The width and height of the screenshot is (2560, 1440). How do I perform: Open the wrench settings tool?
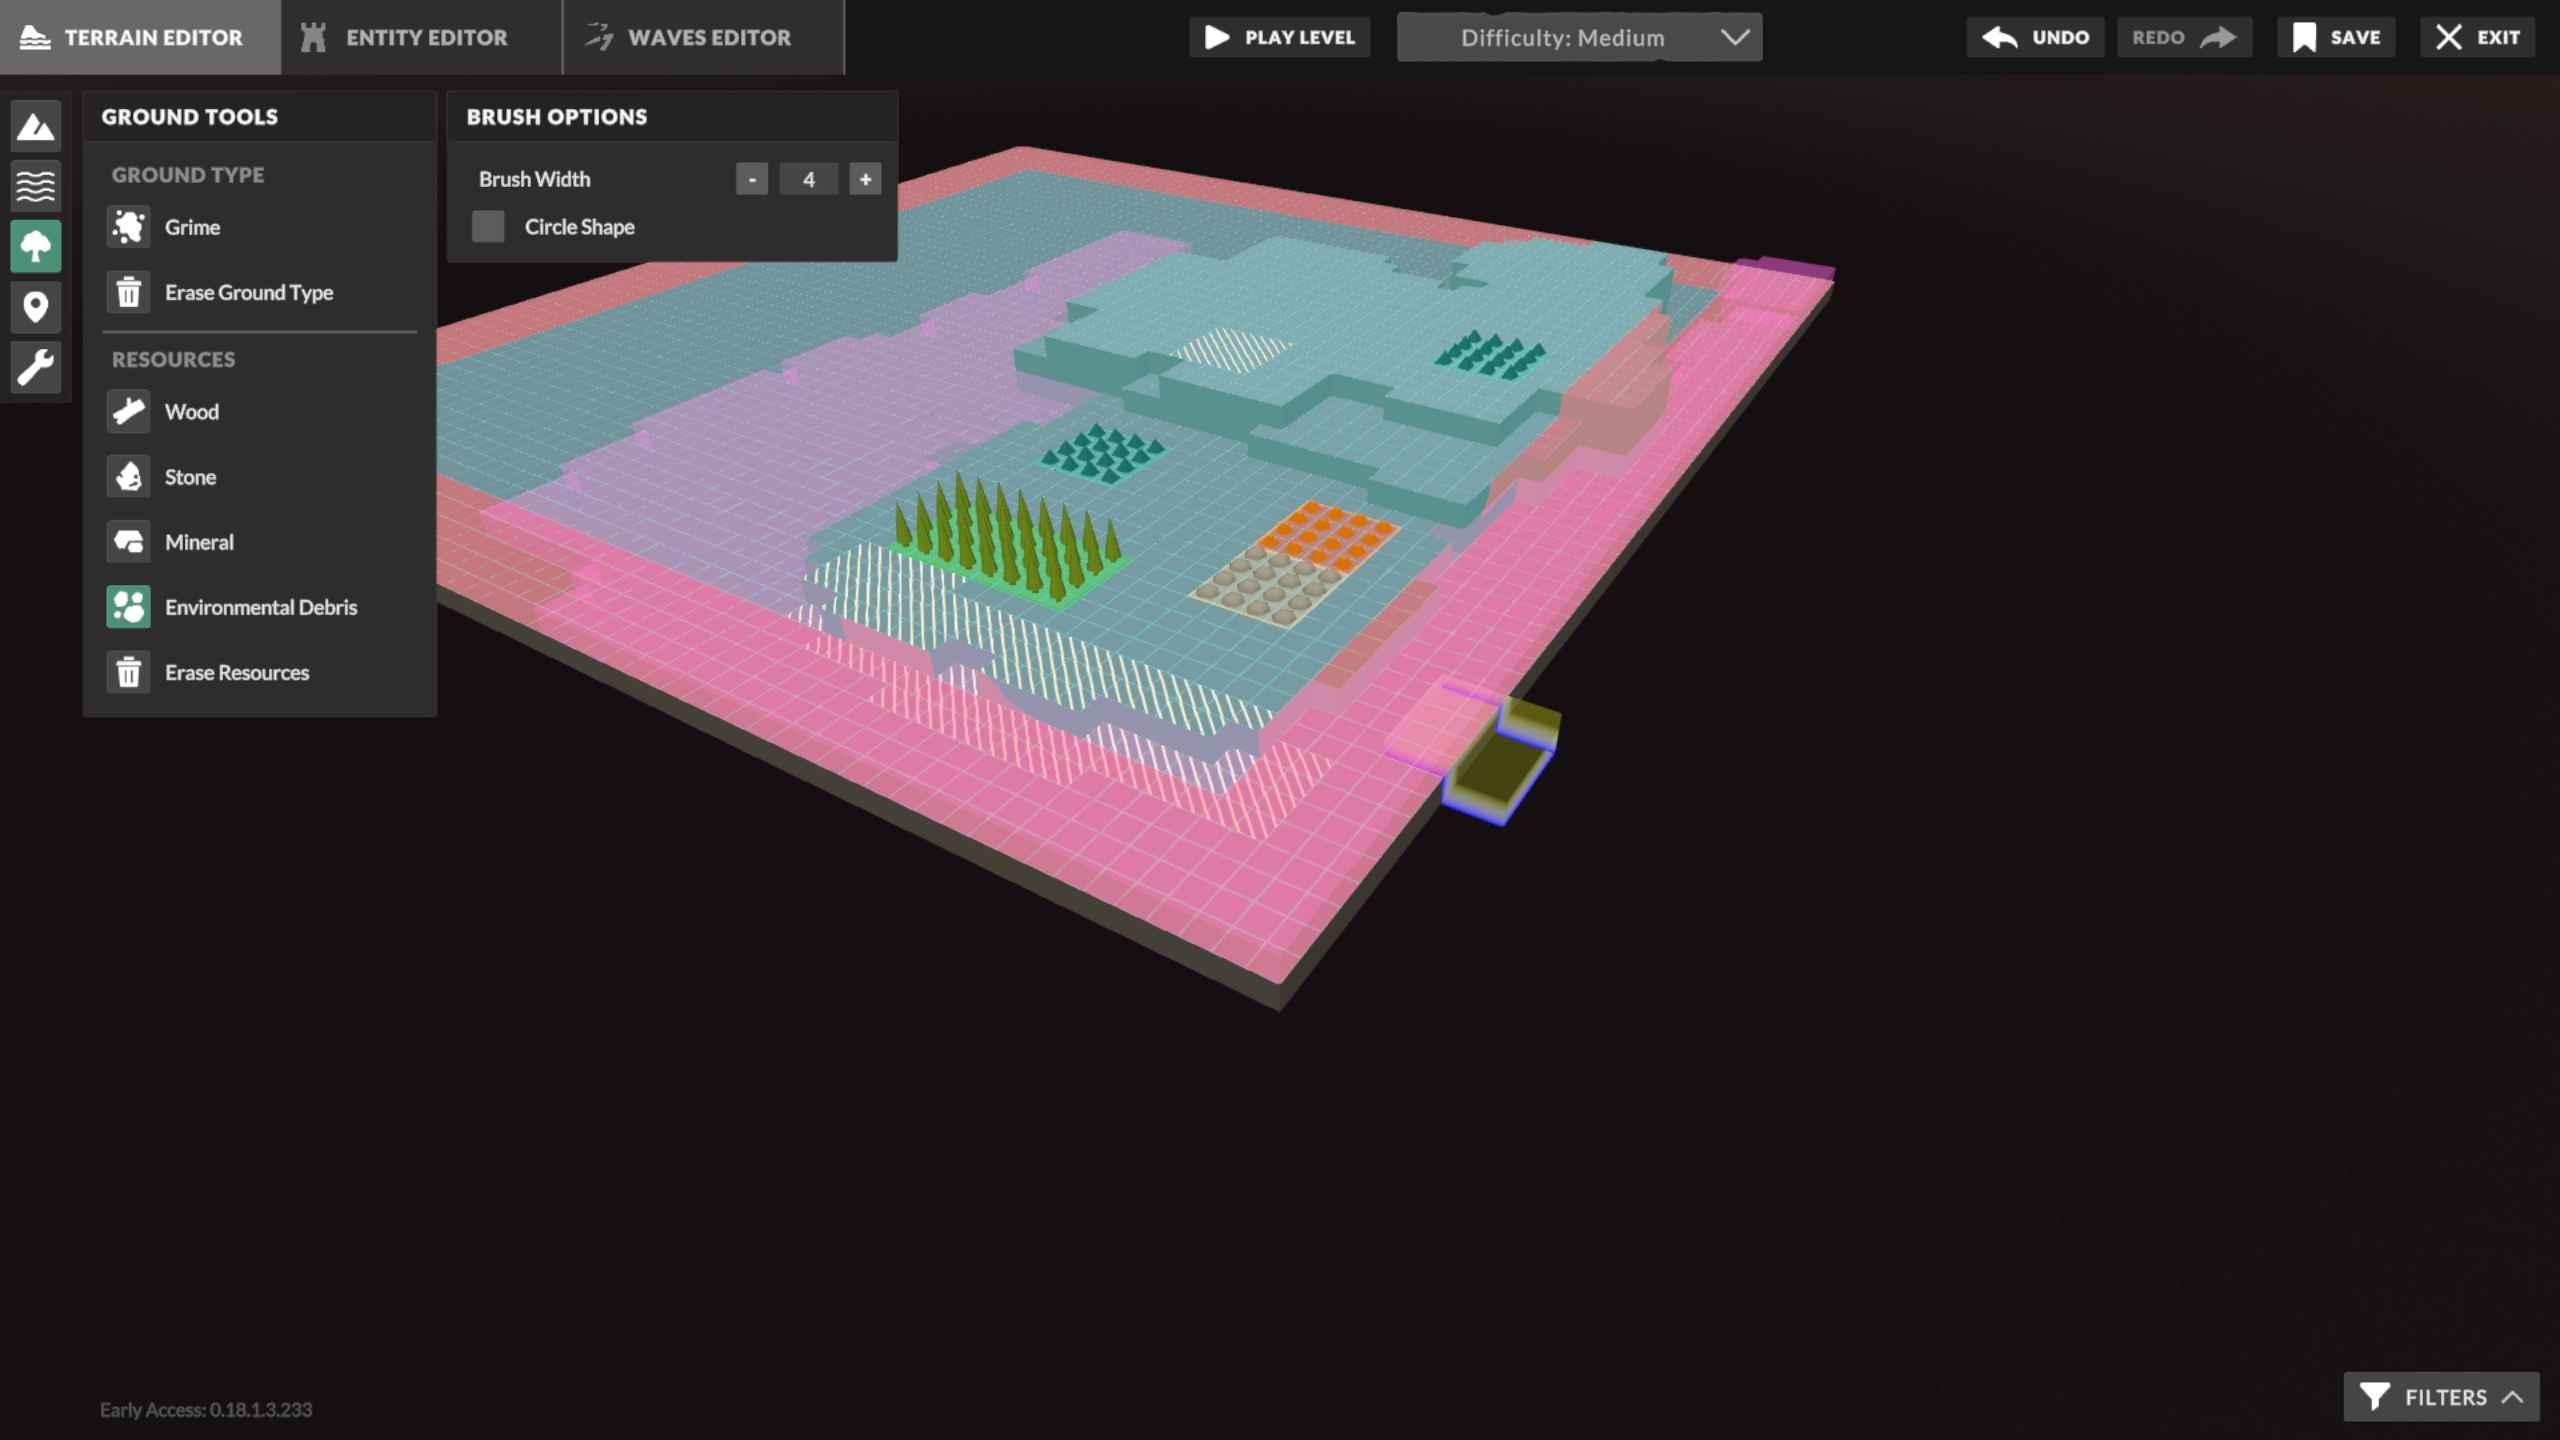click(x=36, y=367)
